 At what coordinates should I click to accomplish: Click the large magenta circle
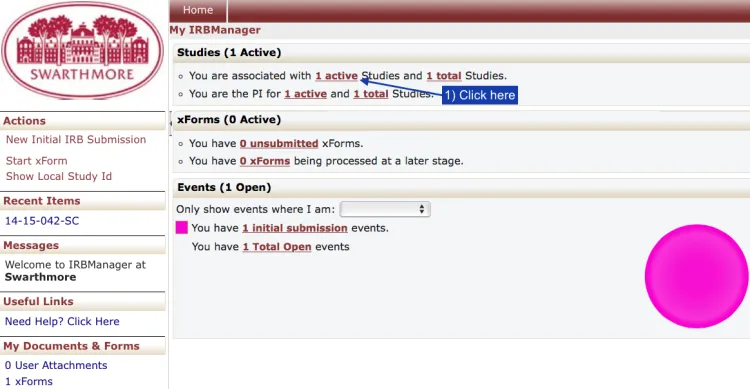click(x=696, y=276)
